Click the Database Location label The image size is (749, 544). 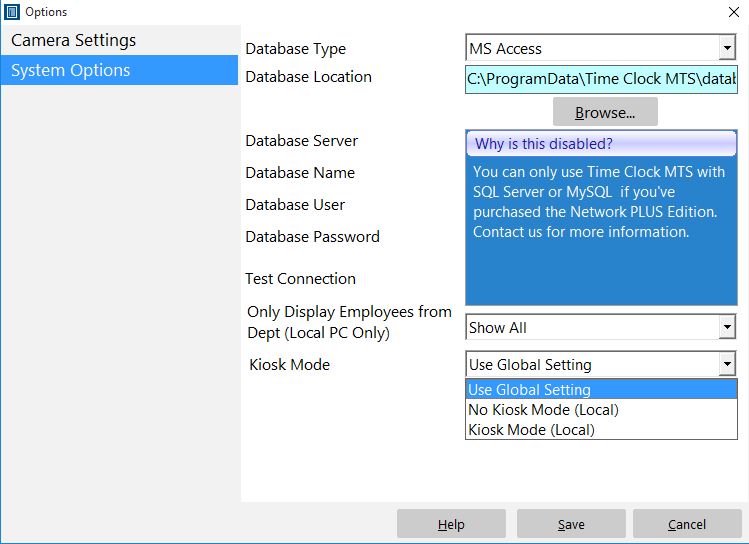click(309, 77)
